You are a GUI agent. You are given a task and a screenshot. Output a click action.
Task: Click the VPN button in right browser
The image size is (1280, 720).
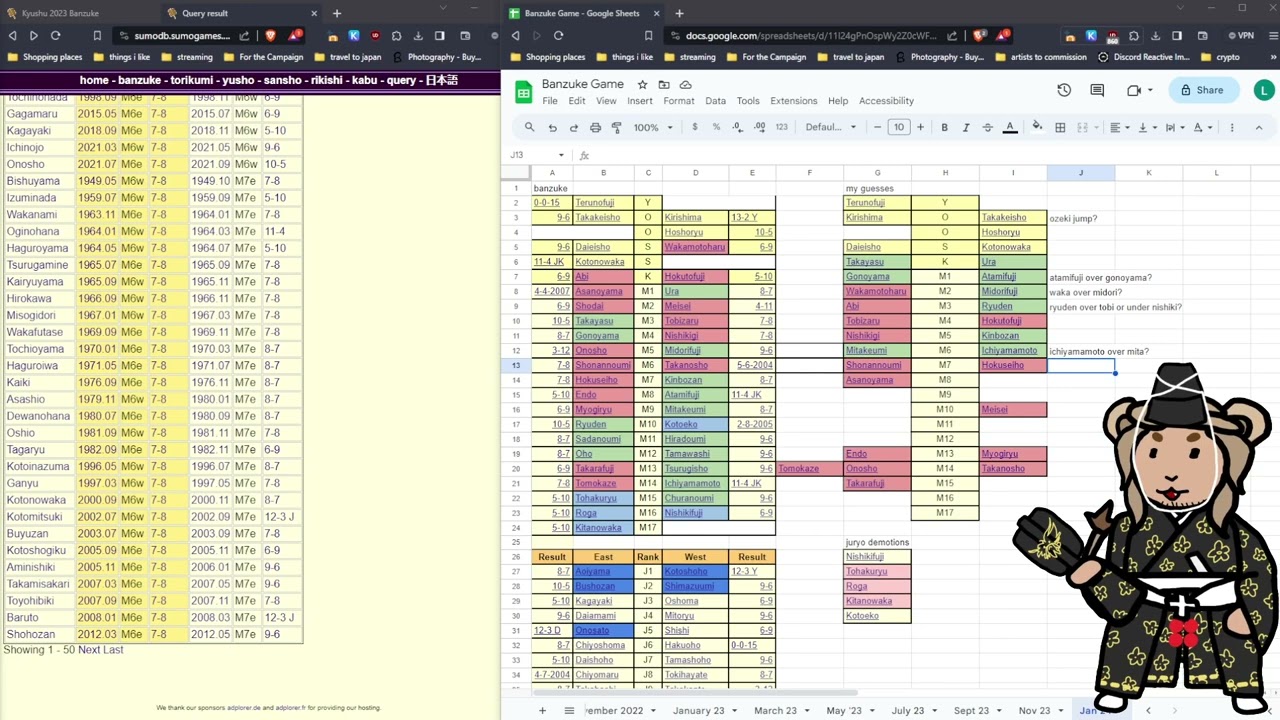click(x=1239, y=35)
